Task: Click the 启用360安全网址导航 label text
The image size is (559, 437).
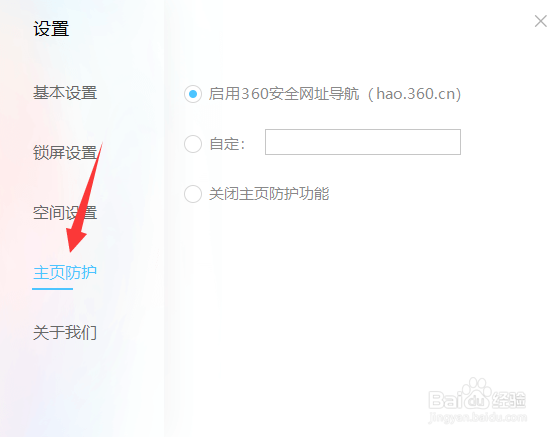Action: pos(284,94)
